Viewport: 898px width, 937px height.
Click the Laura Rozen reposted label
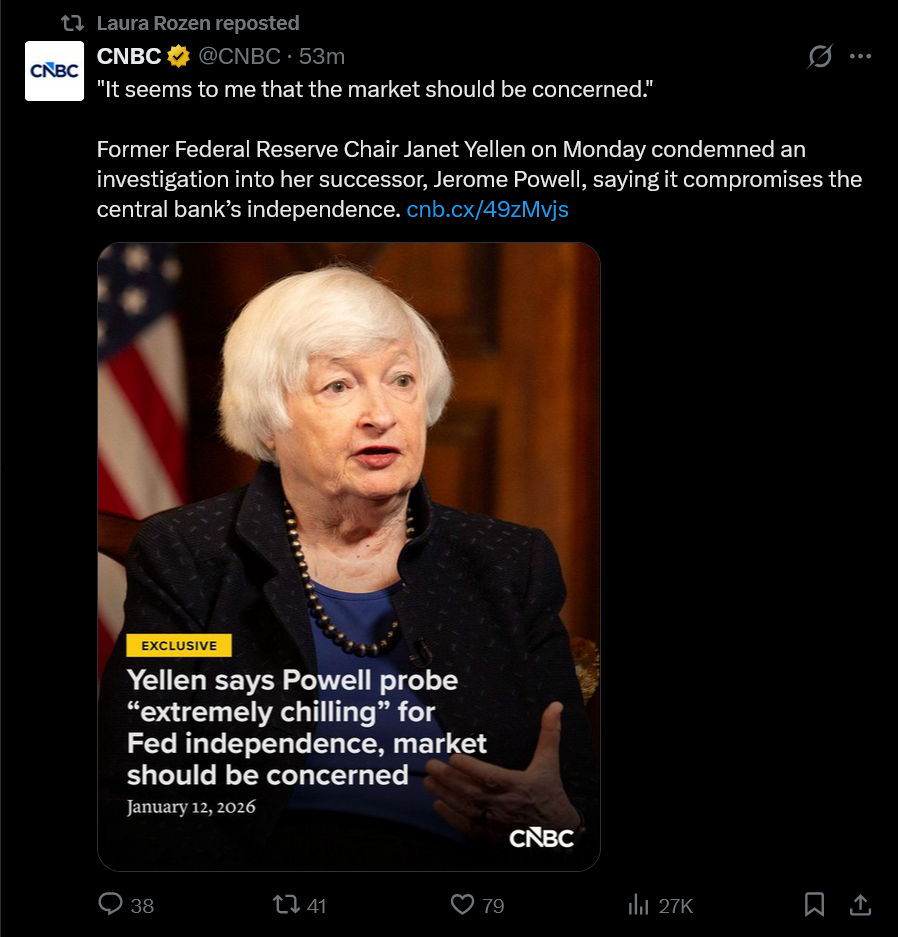[198, 23]
